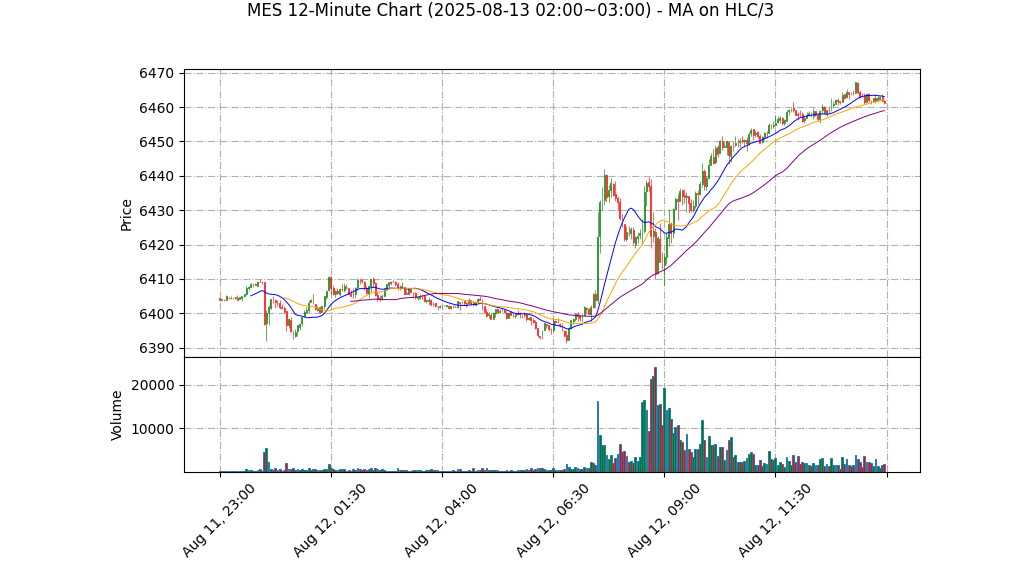This screenshot has width=1022, height=575.
Task: Click the tallest volume bar near 09:00
Action: [x=655, y=420]
